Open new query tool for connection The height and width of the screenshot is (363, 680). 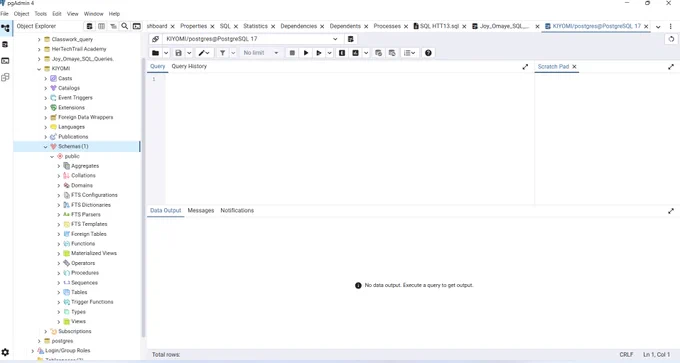point(350,39)
